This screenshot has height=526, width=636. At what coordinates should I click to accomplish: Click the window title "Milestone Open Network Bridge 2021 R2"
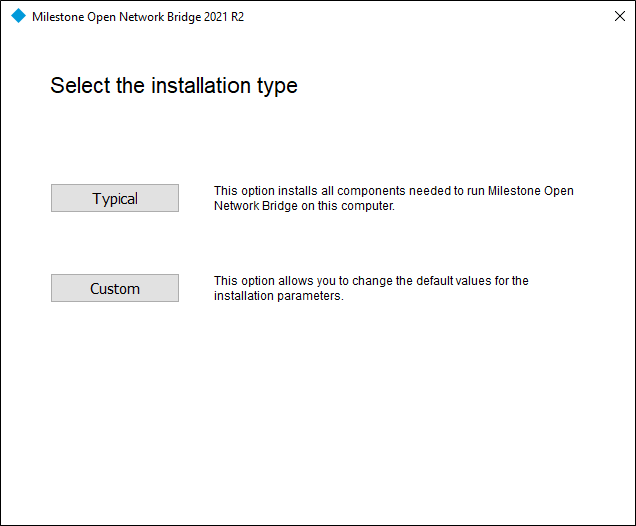point(138,17)
